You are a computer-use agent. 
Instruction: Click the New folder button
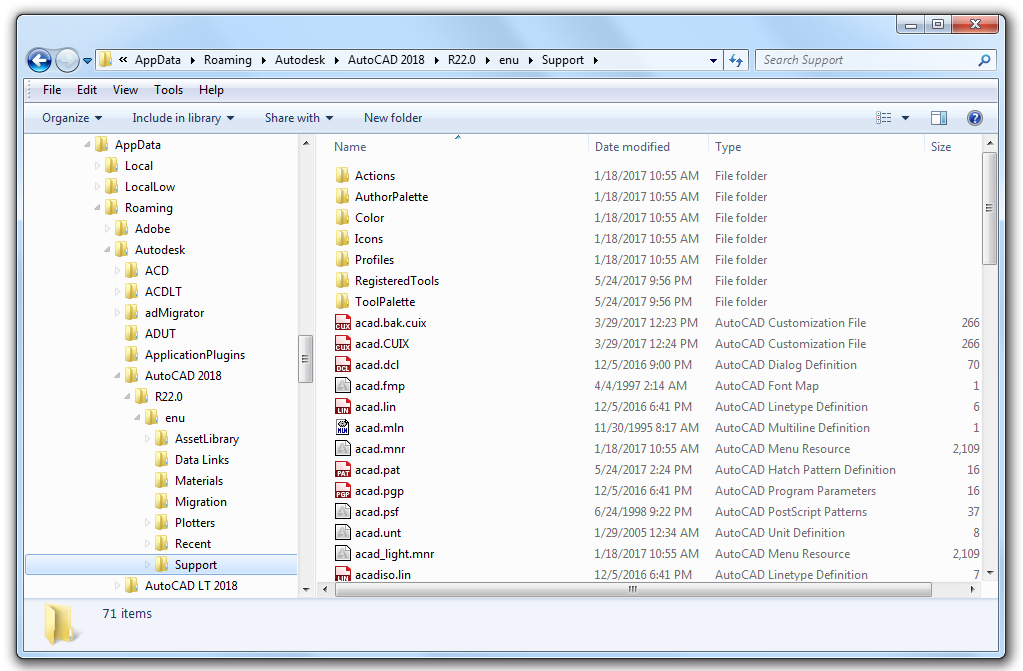pos(393,118)
